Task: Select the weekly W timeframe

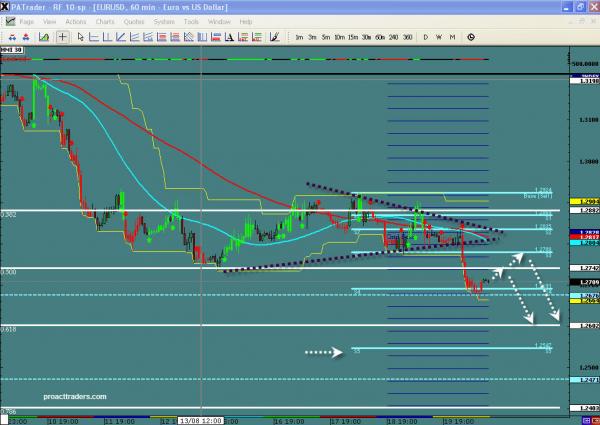Action: pos(439,37)
